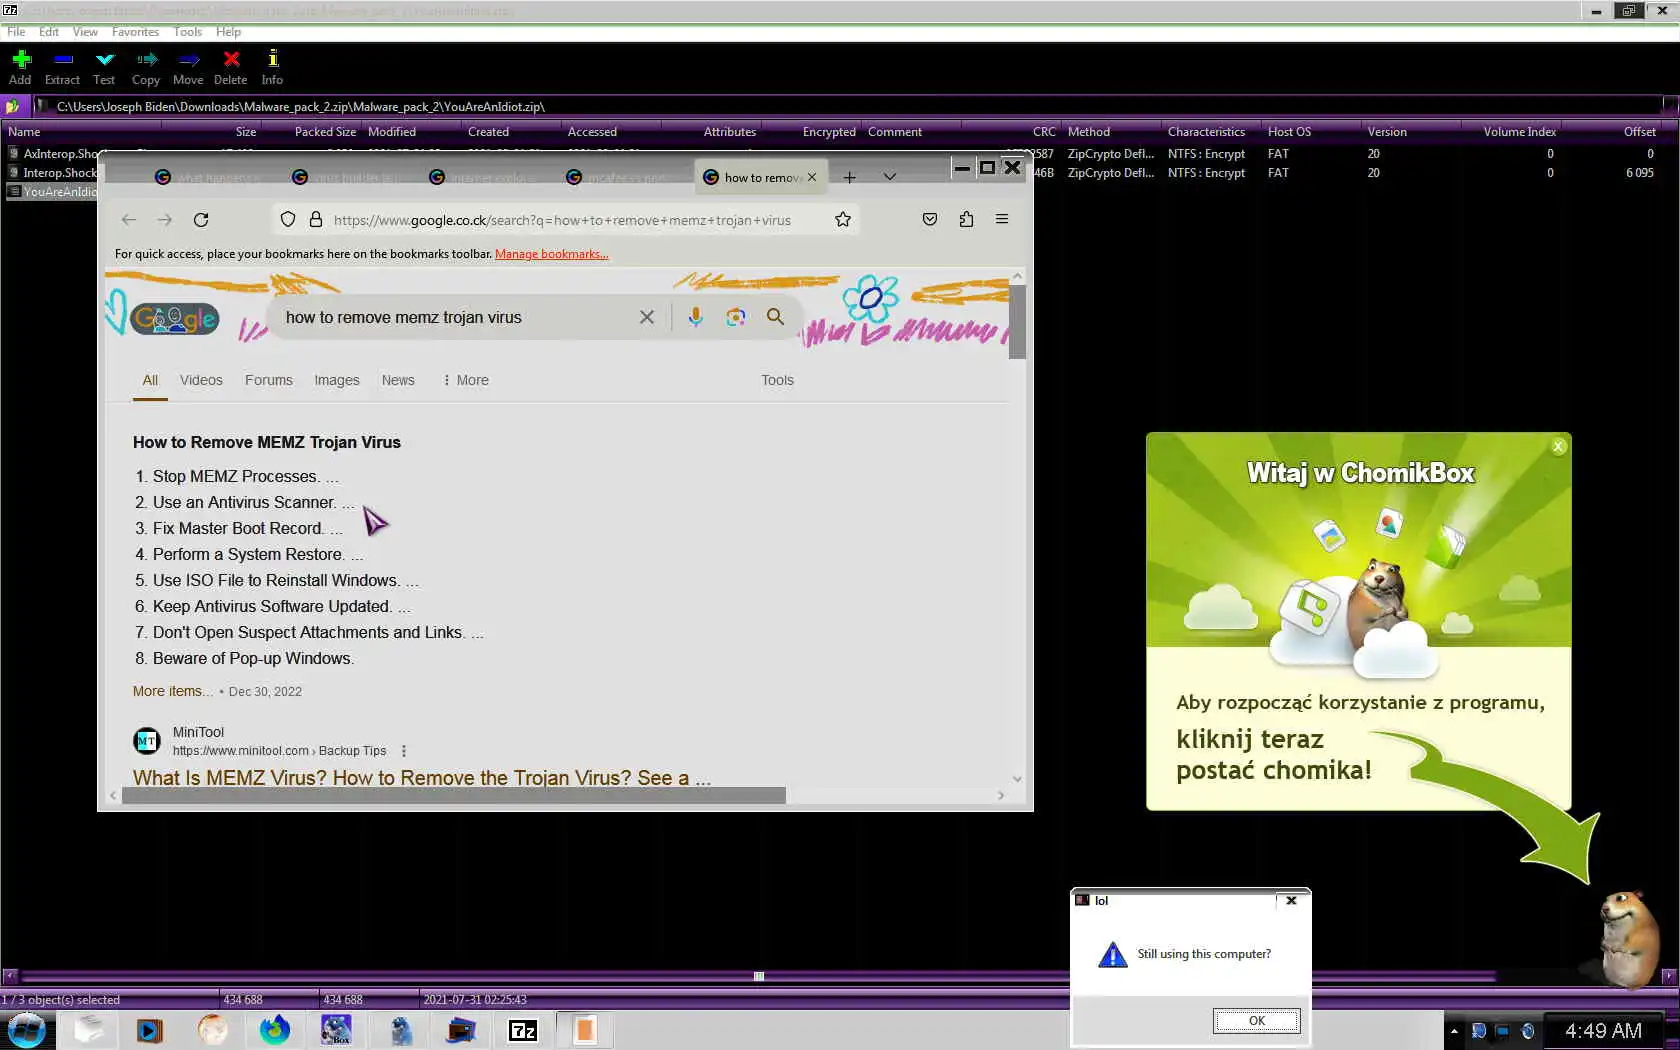Select the All results tab
The width and height of the screenshot is (1680, 1050).
pyautogui.click(x=150, y=380)
